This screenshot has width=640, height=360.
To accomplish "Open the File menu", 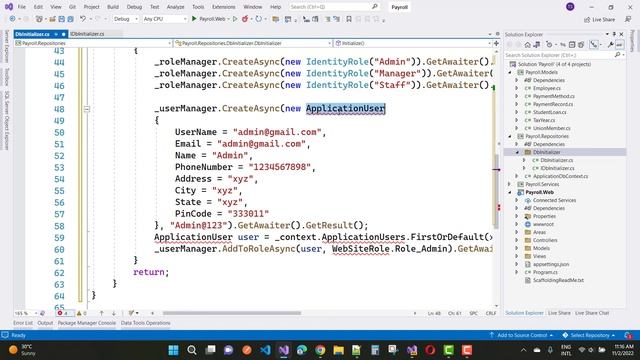I will click(22, 7).
